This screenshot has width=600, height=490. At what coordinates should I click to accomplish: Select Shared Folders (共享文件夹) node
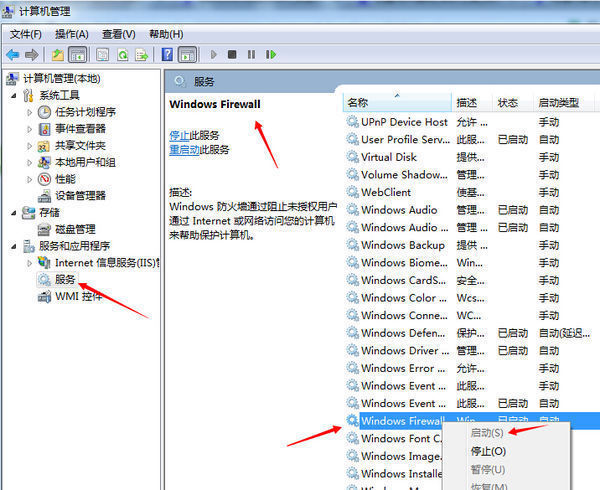pos(72,146)
